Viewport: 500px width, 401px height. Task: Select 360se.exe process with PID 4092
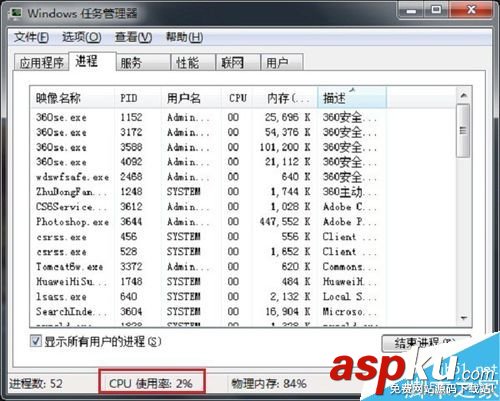[207, 162]
